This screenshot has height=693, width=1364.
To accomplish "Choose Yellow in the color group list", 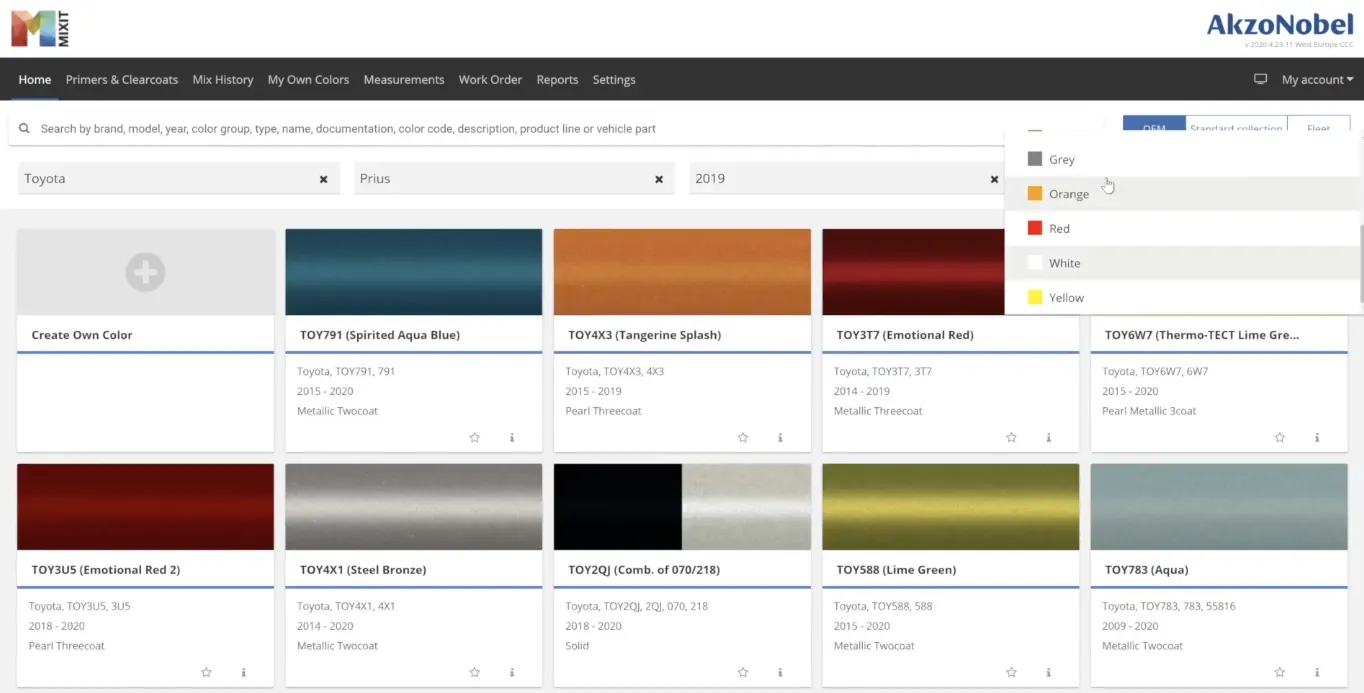I will click(1066, 298).
